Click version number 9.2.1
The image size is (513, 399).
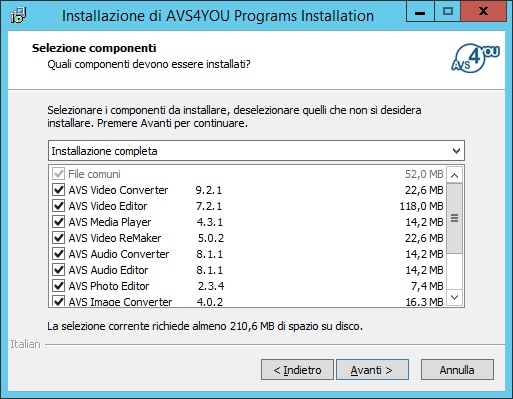coord(209,190)
